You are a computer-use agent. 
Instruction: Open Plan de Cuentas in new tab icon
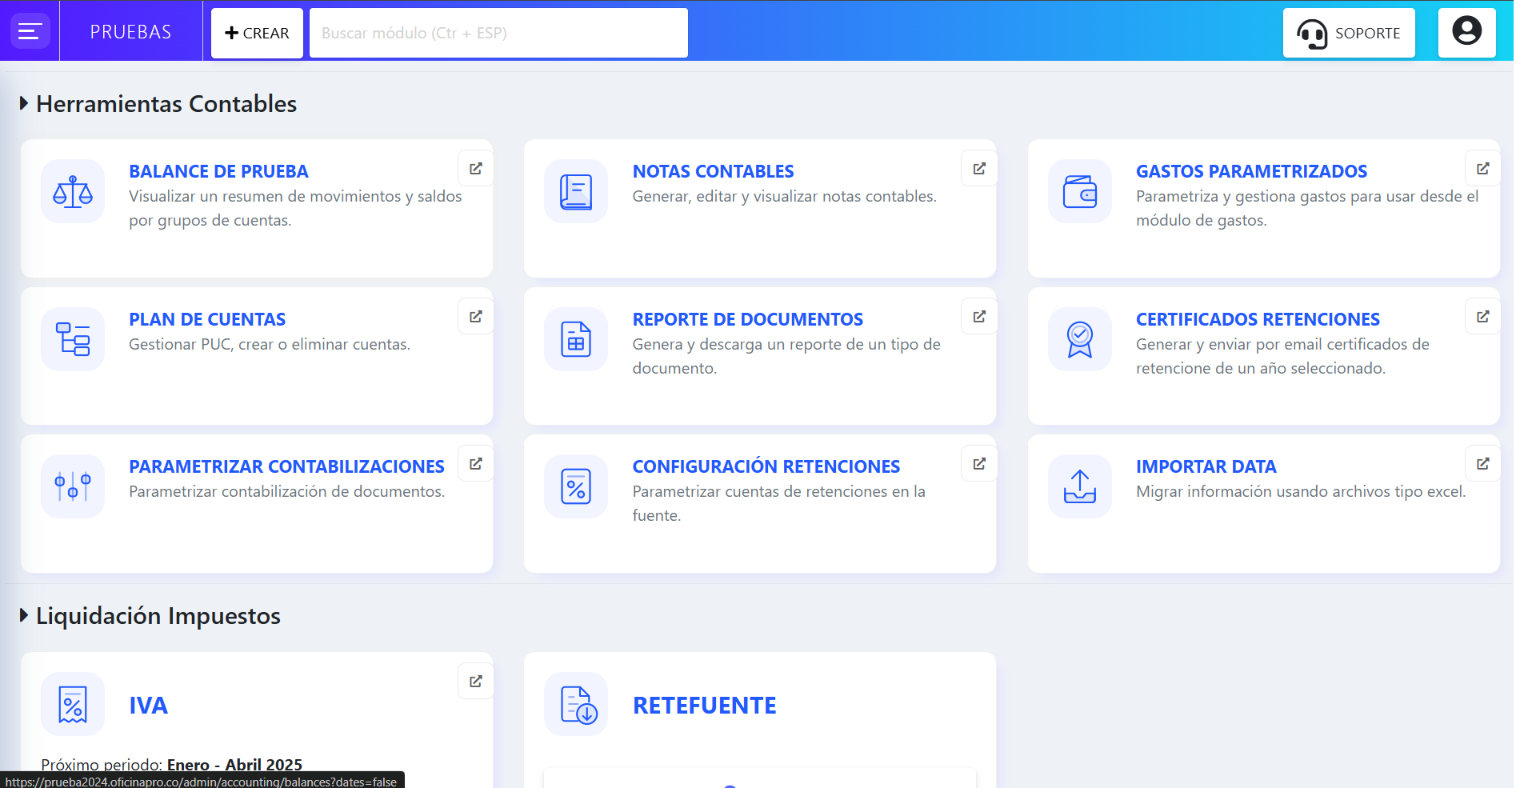click(x=476, y=316)
